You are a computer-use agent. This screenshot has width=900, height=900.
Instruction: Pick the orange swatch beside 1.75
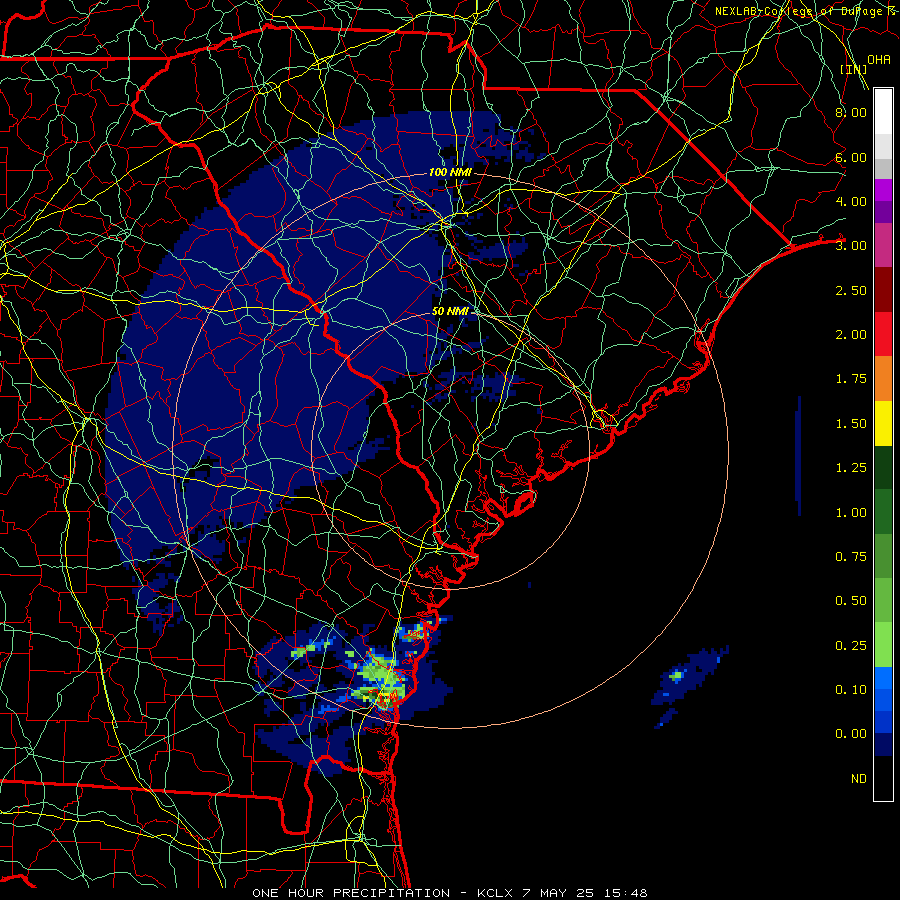pos(883,379)
